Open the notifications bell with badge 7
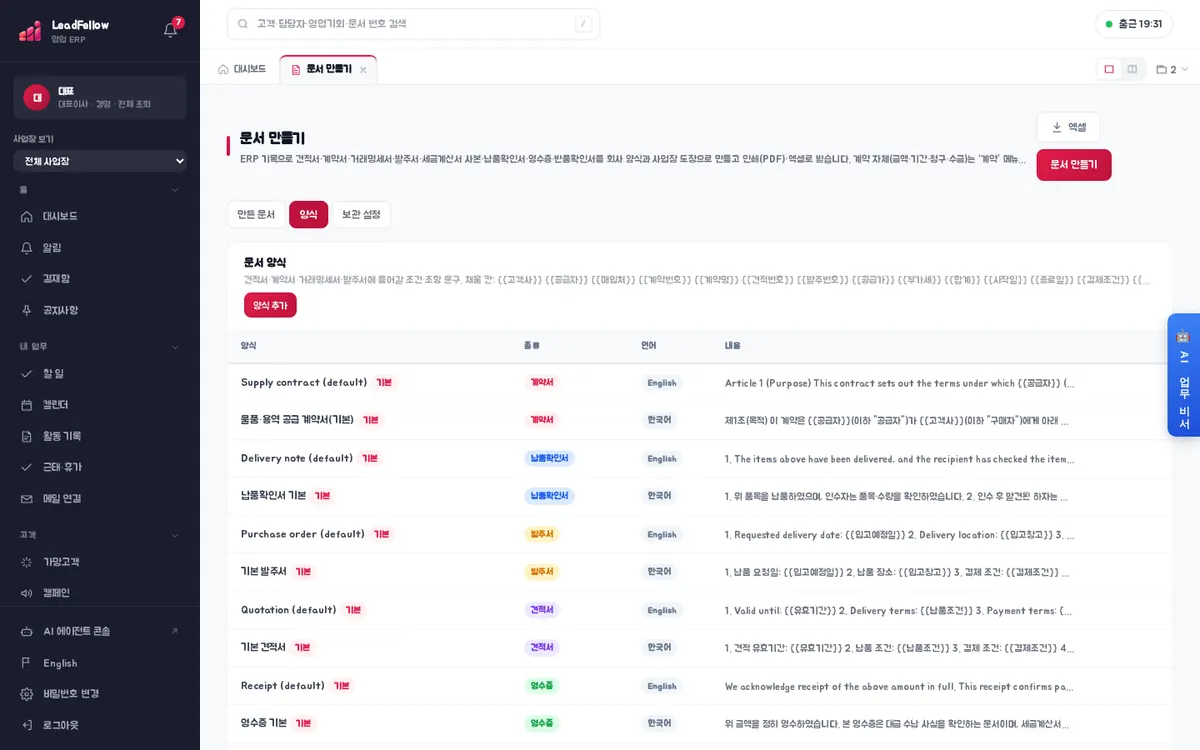 pos(171,29)
